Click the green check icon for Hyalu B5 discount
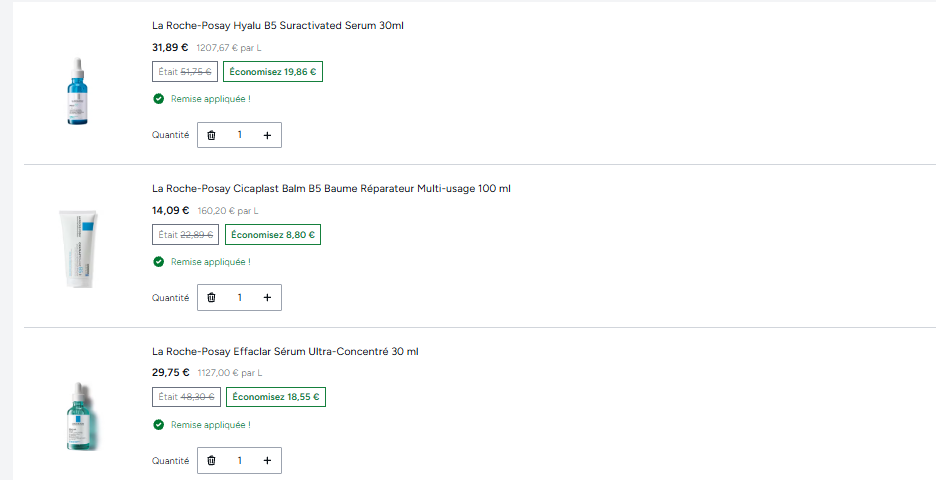Image resolution: width=936 pixels, height=480 pixels. (x=158, y=99)
